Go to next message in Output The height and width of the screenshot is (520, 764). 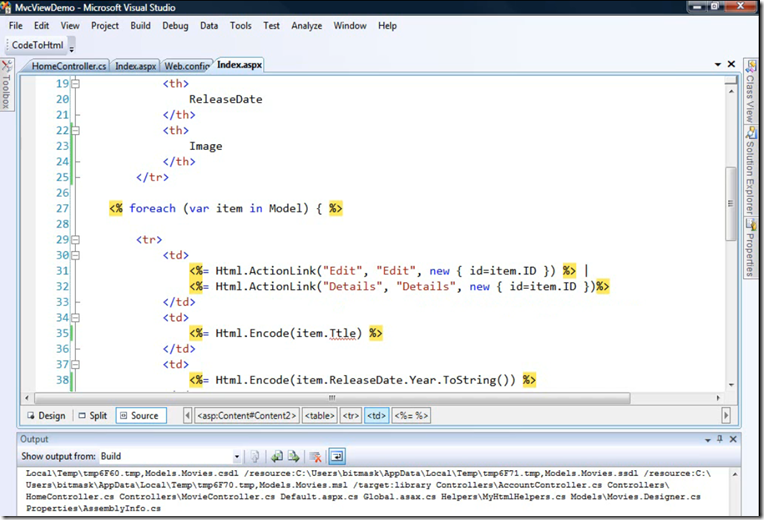point(293,457)
